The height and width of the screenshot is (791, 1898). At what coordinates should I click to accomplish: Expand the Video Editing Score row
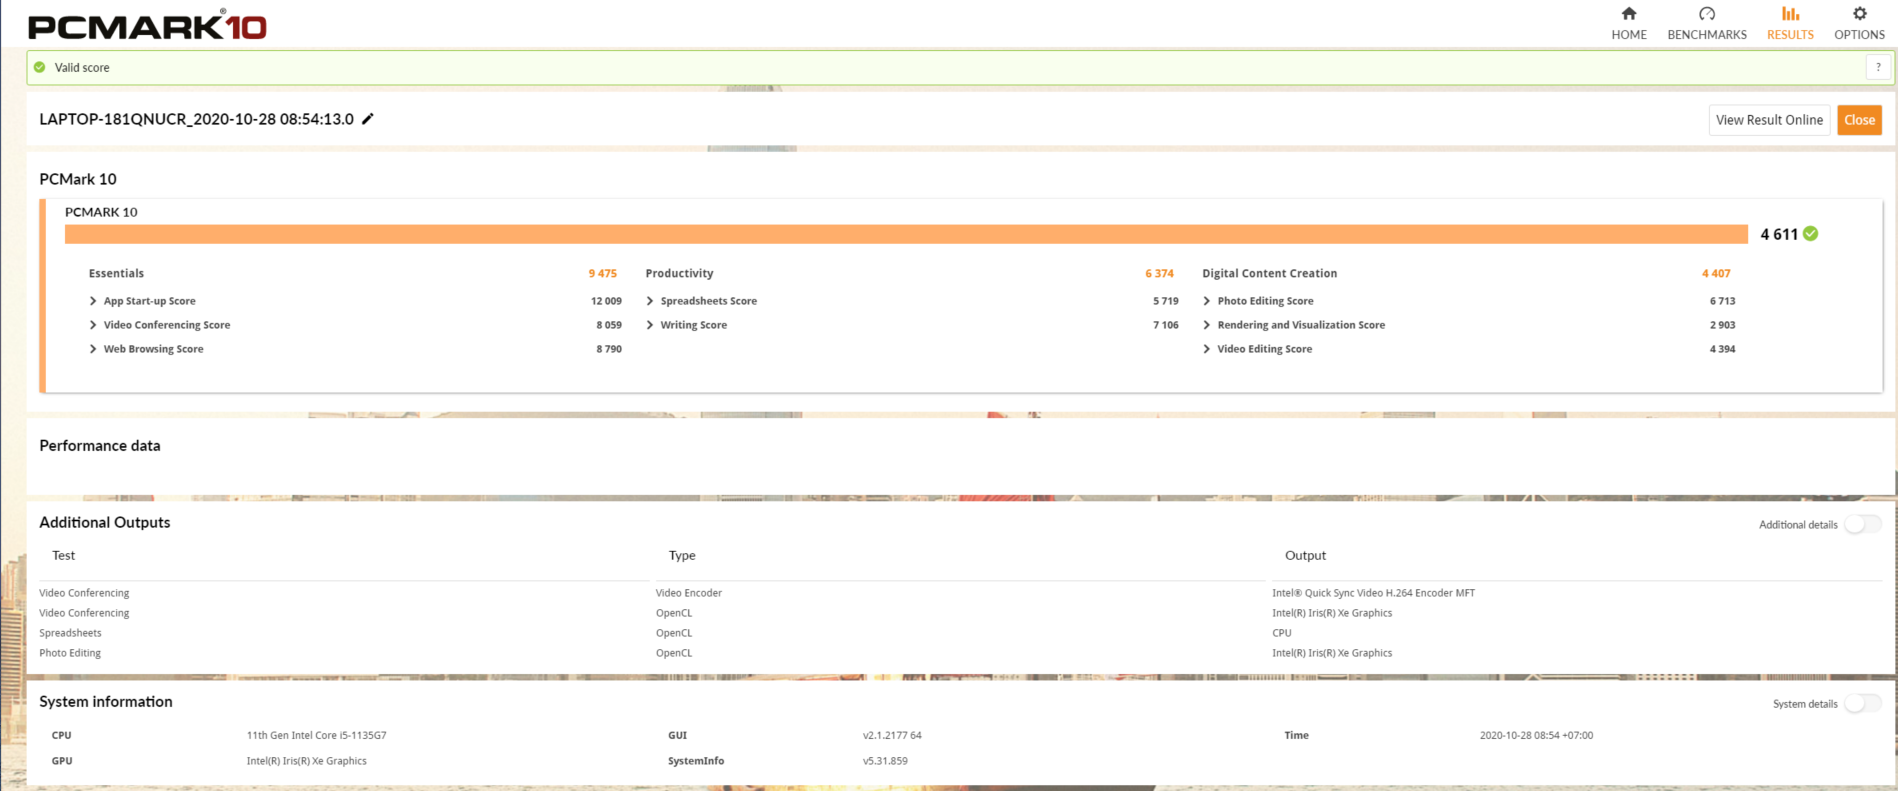pyautogui.click(x=1469, y=349)
